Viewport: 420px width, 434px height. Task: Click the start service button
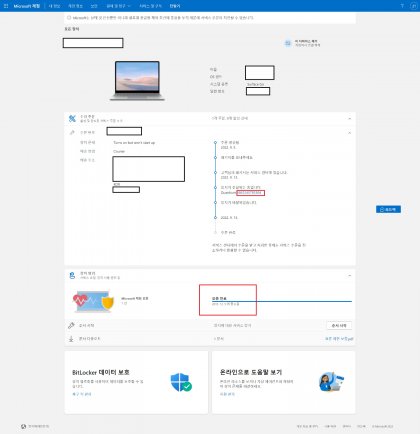(x=339, y=325)
